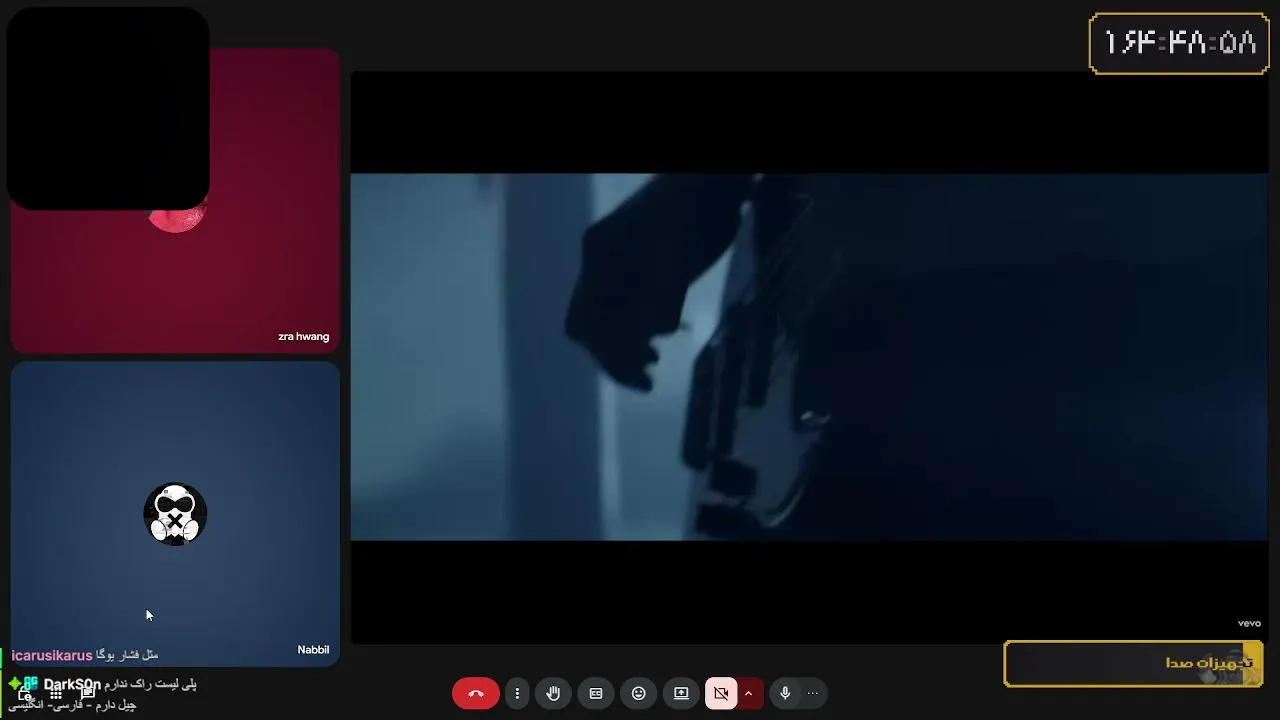Select the zra hwang participant tile
Screen dimensions: 1280x720
(175, 200)
